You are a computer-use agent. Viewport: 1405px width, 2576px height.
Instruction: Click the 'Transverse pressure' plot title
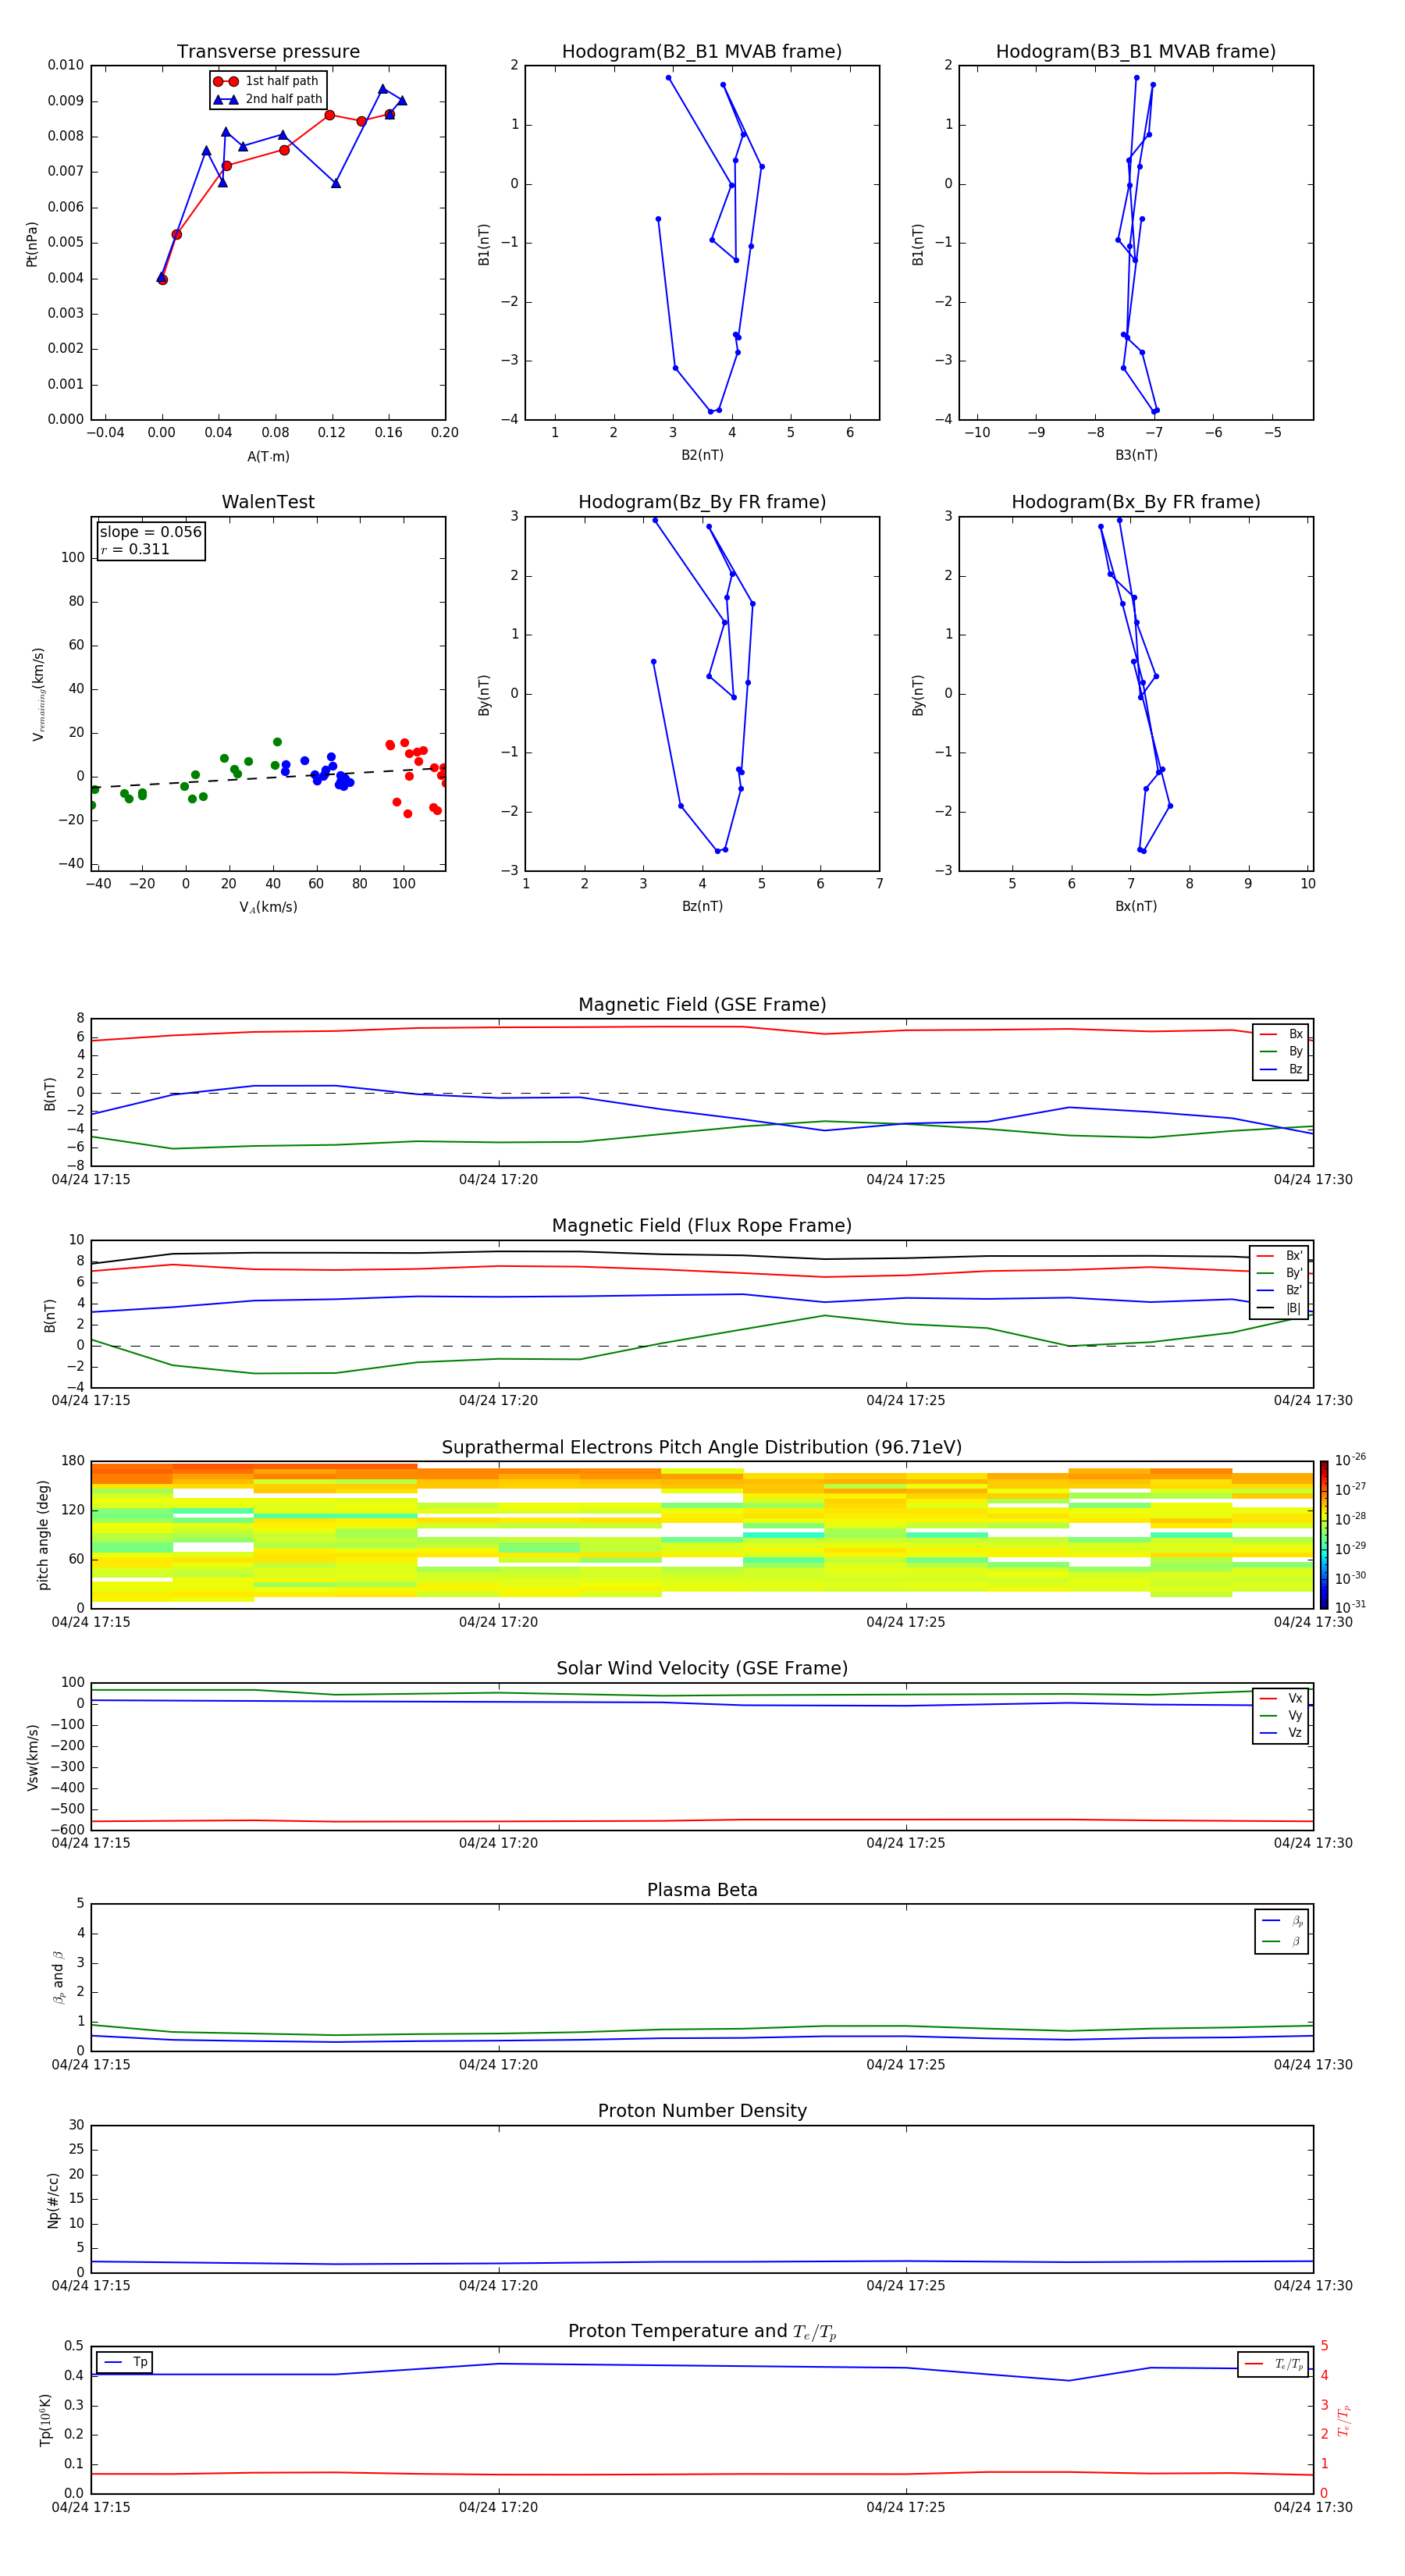point(268,52)
